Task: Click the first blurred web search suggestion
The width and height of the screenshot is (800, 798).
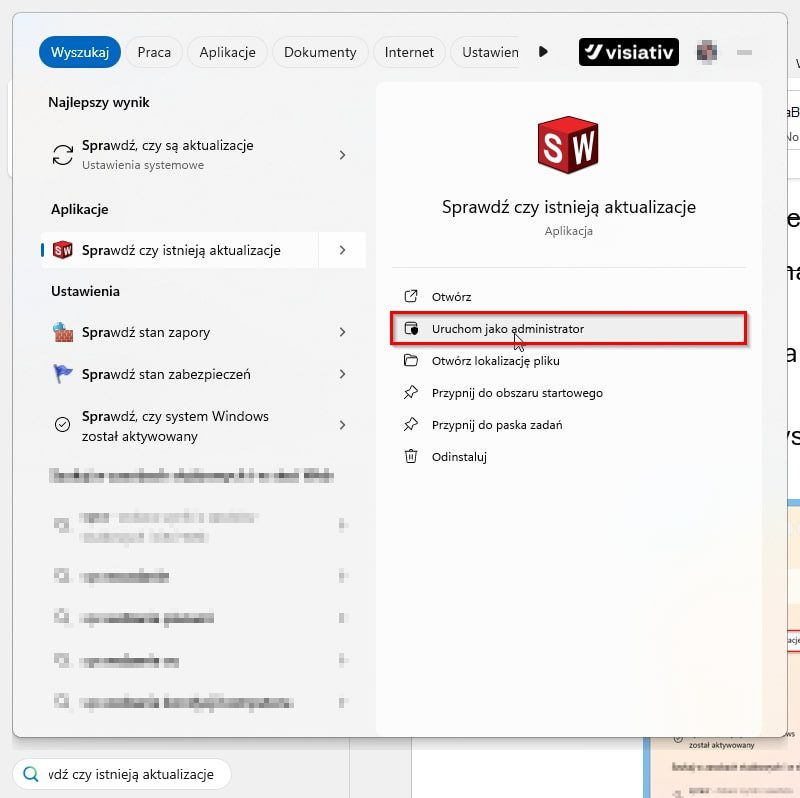Action: 202,527
